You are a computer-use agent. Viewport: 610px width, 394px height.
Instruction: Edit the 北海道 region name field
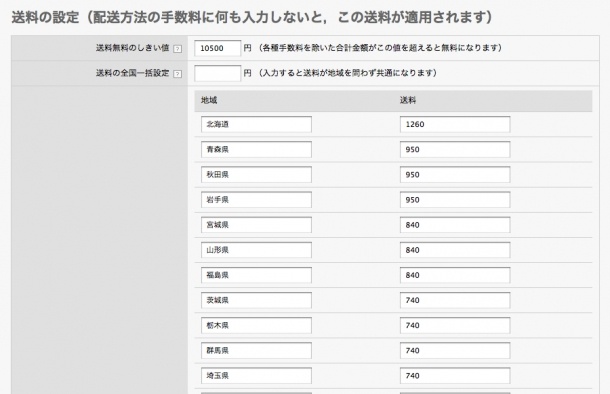pos(256,124)
